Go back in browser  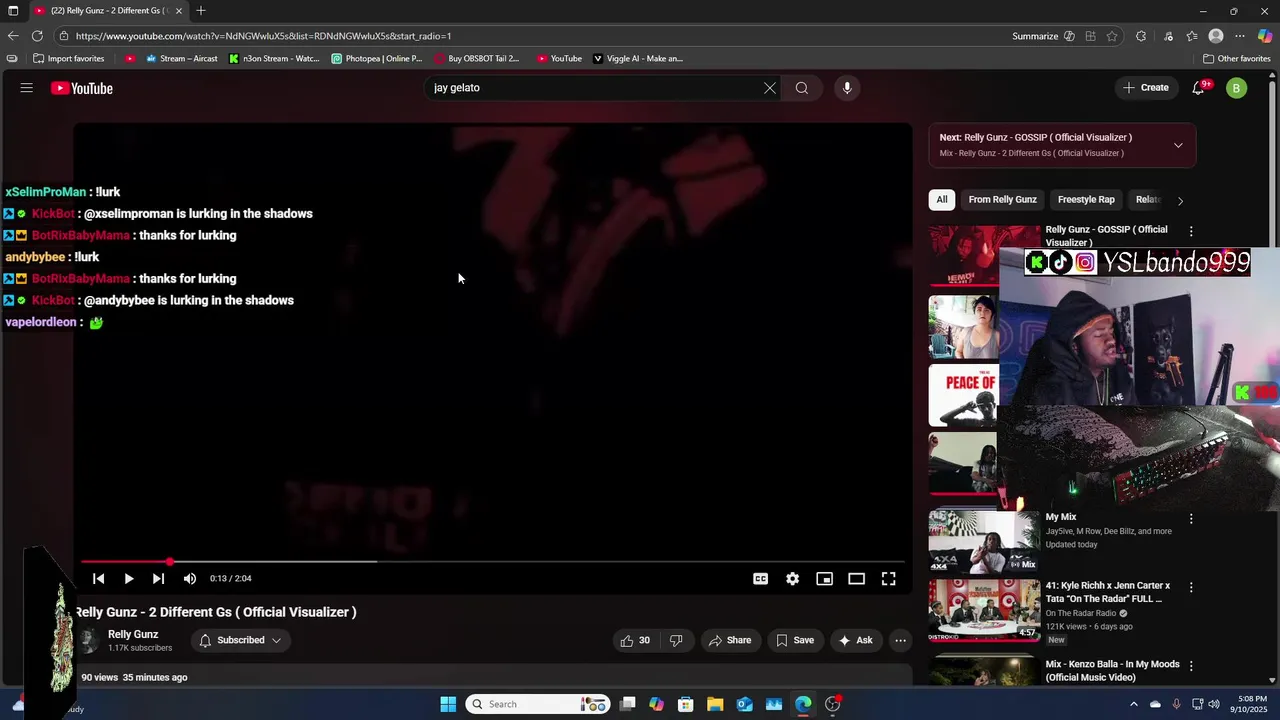point(13,36)
